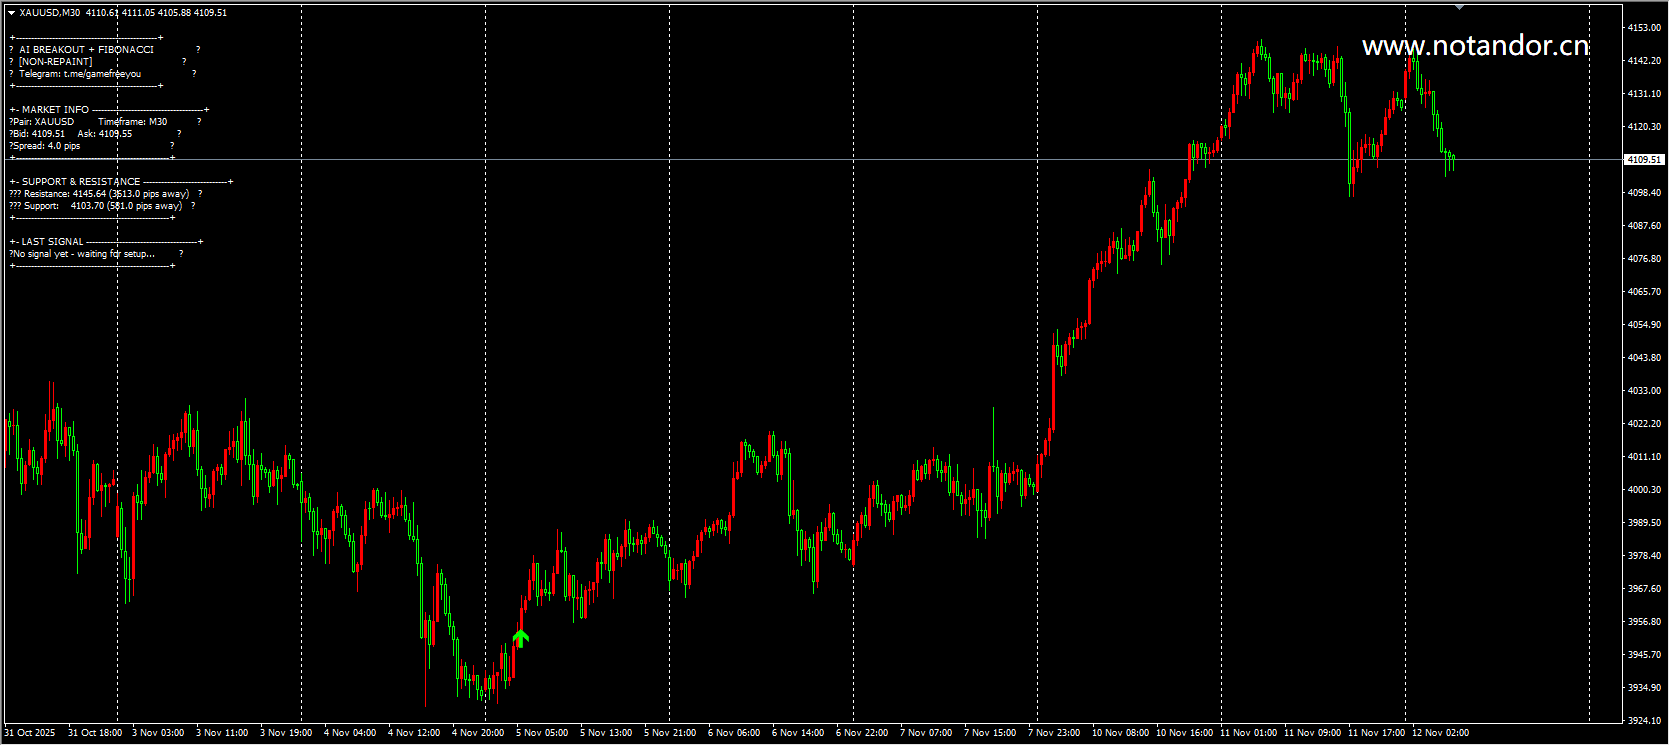Select the 3934.90 price scale label
Image resolution: width=1670 pixels, height=746 pixels.
tap(1644, 688)
